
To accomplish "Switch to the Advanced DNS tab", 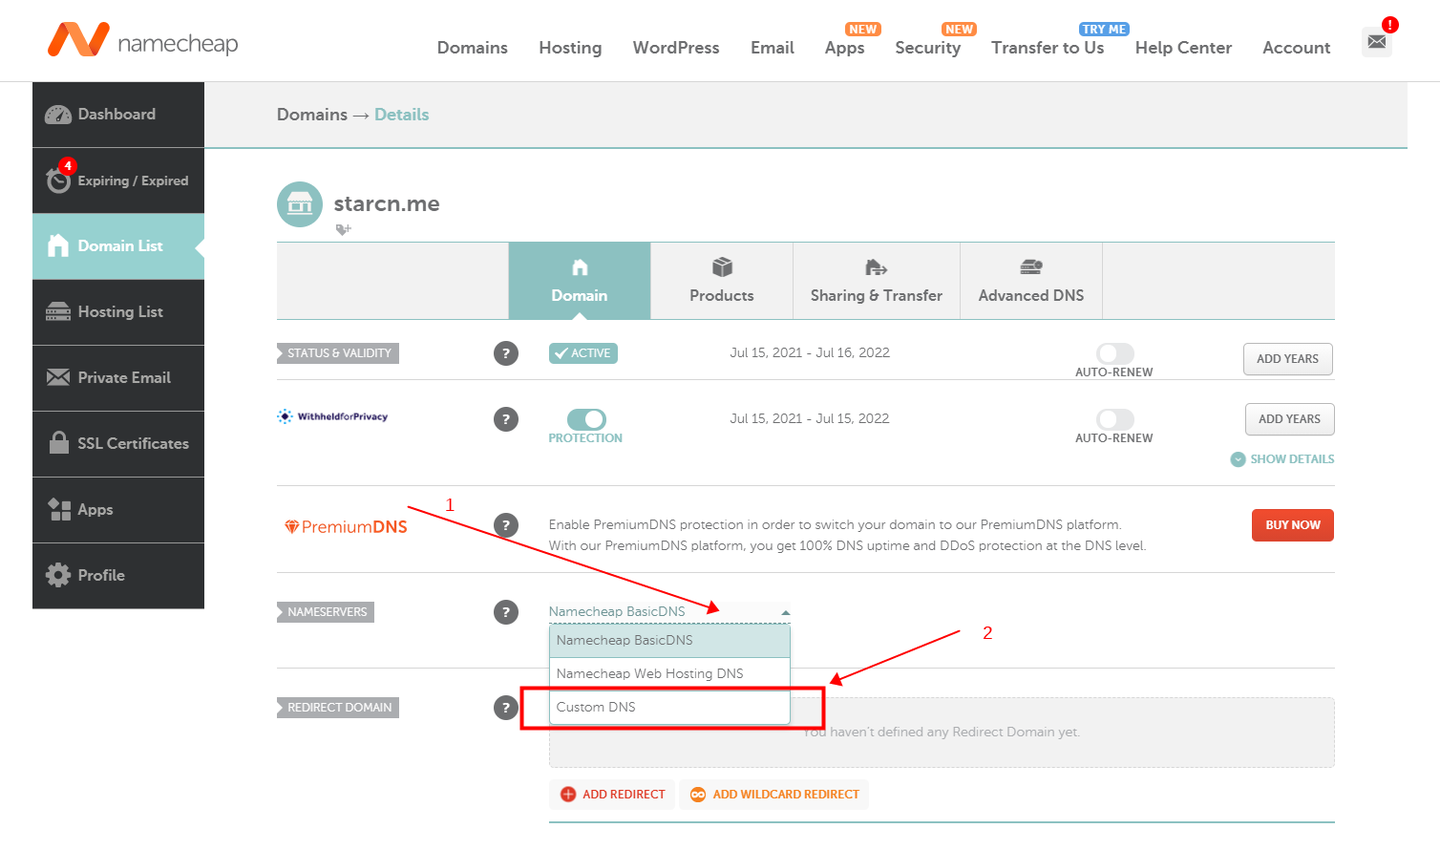I will pyautogui.click(x=1031, y=281).
